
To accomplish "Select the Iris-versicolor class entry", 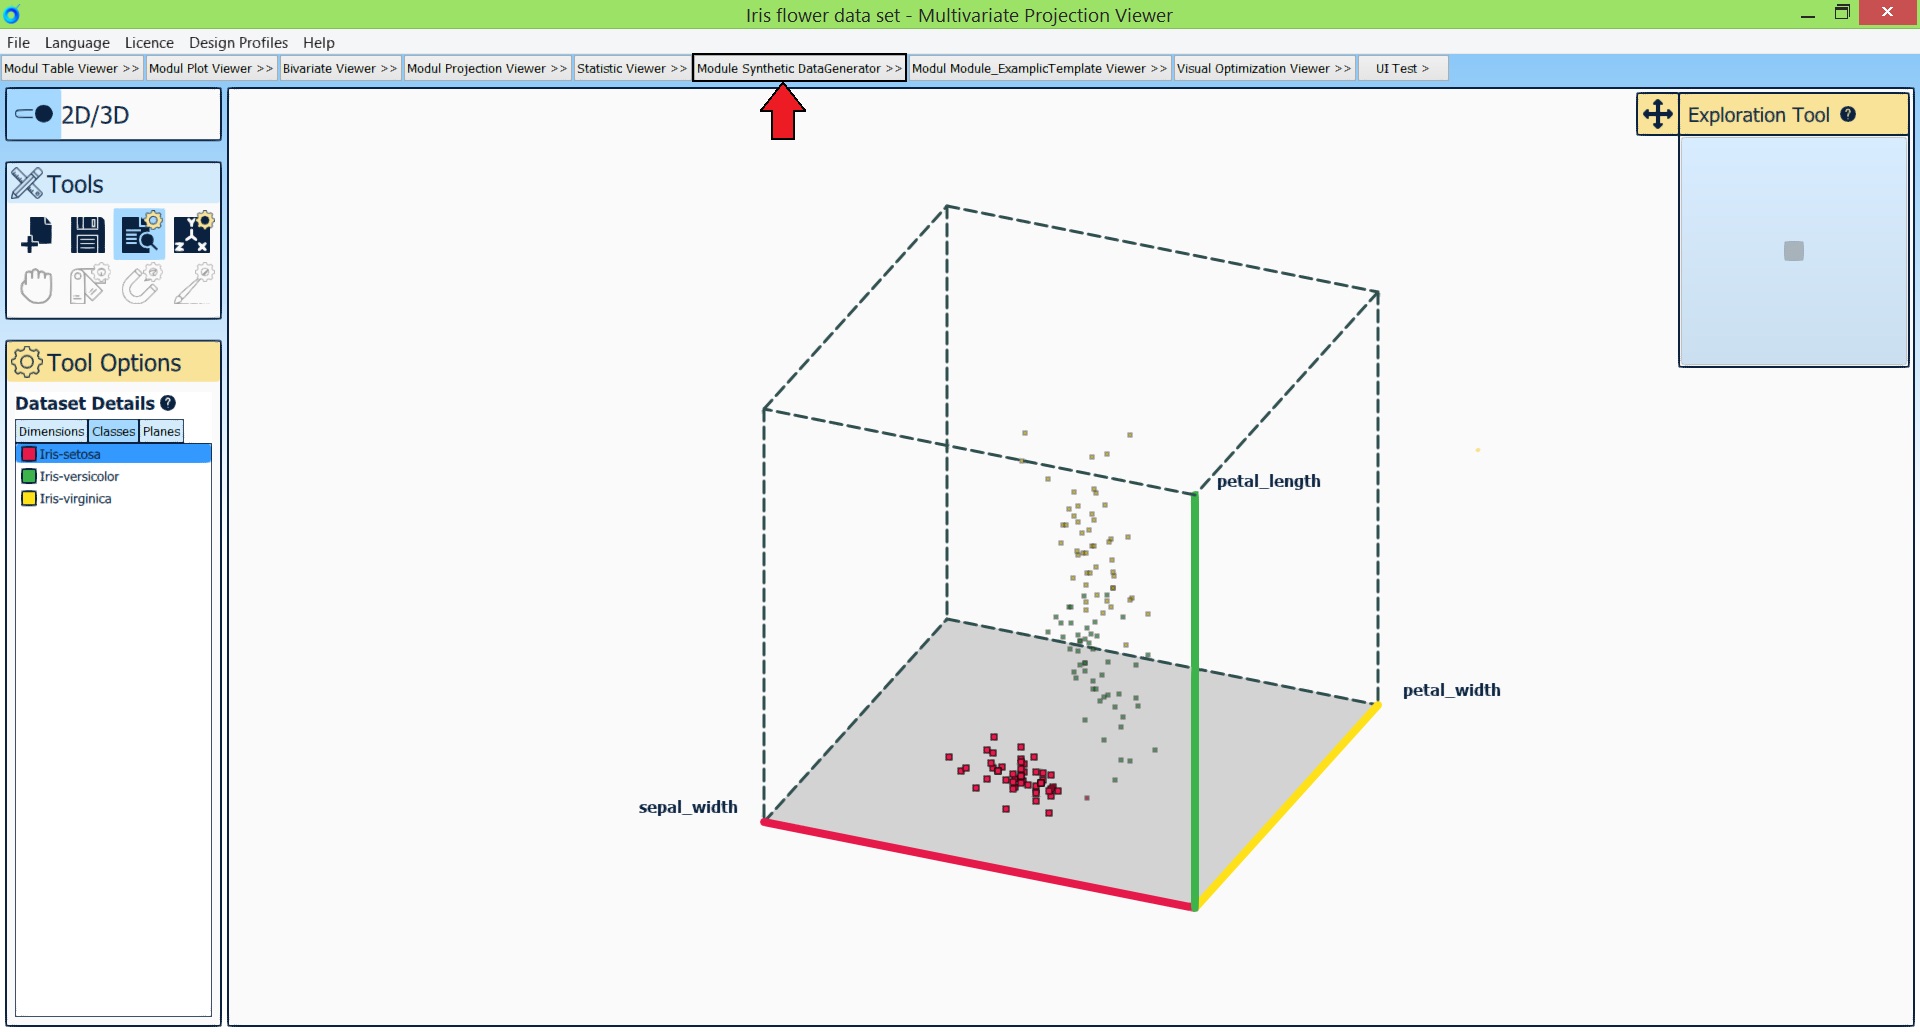I will 78,476.
